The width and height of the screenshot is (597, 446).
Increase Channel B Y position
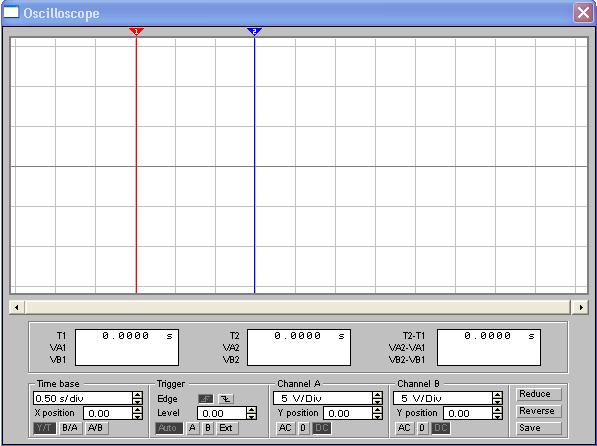(x=497, y=410)
